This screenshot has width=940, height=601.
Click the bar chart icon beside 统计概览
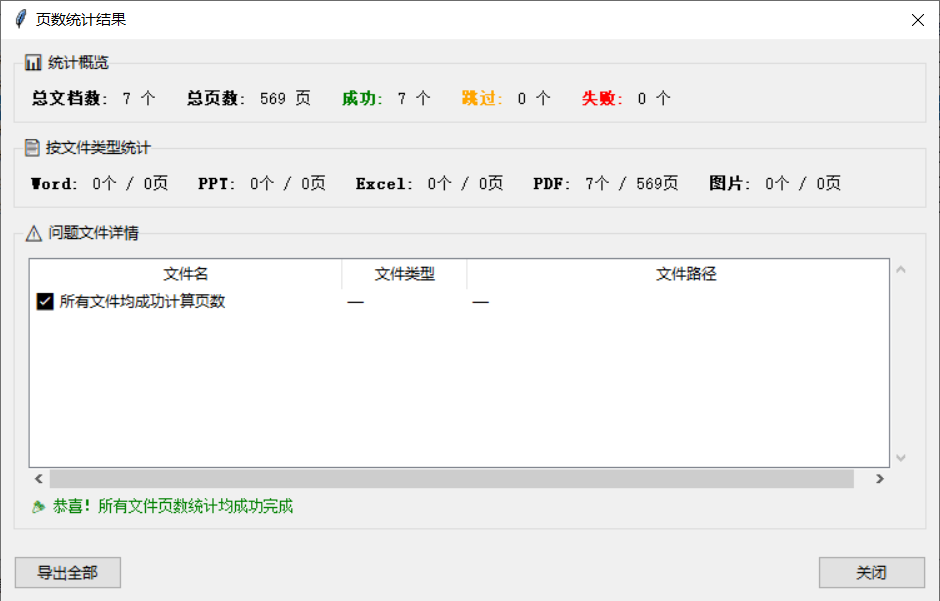33,62
